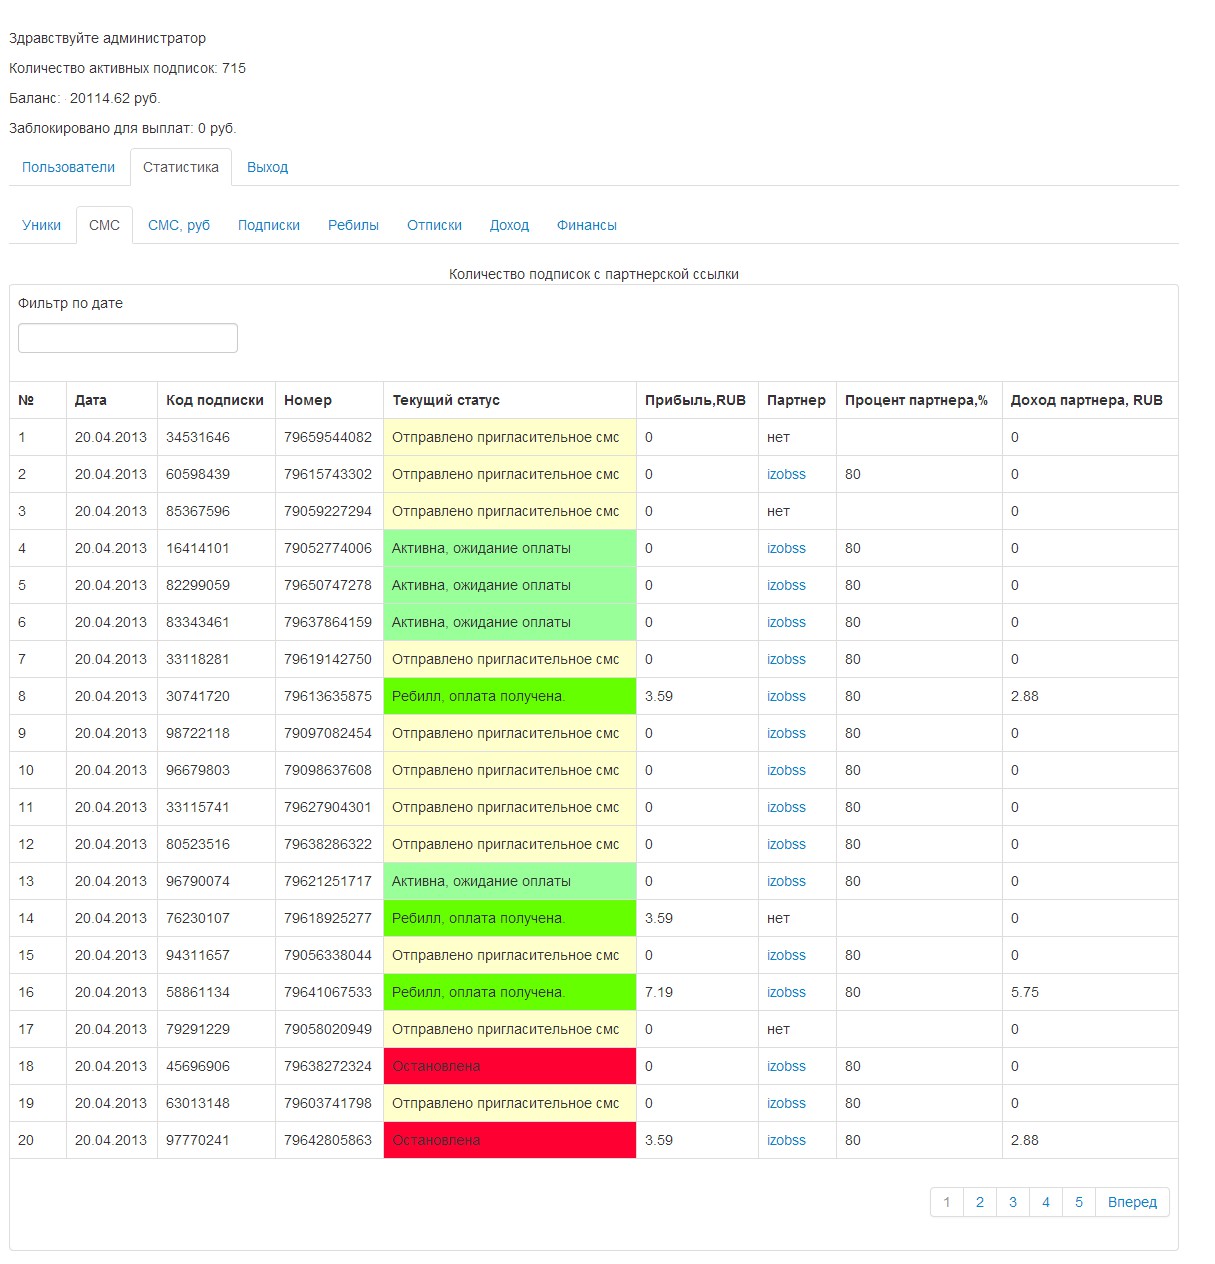
Task: Go to pagination page 1
Action: tap(947, 1202)
